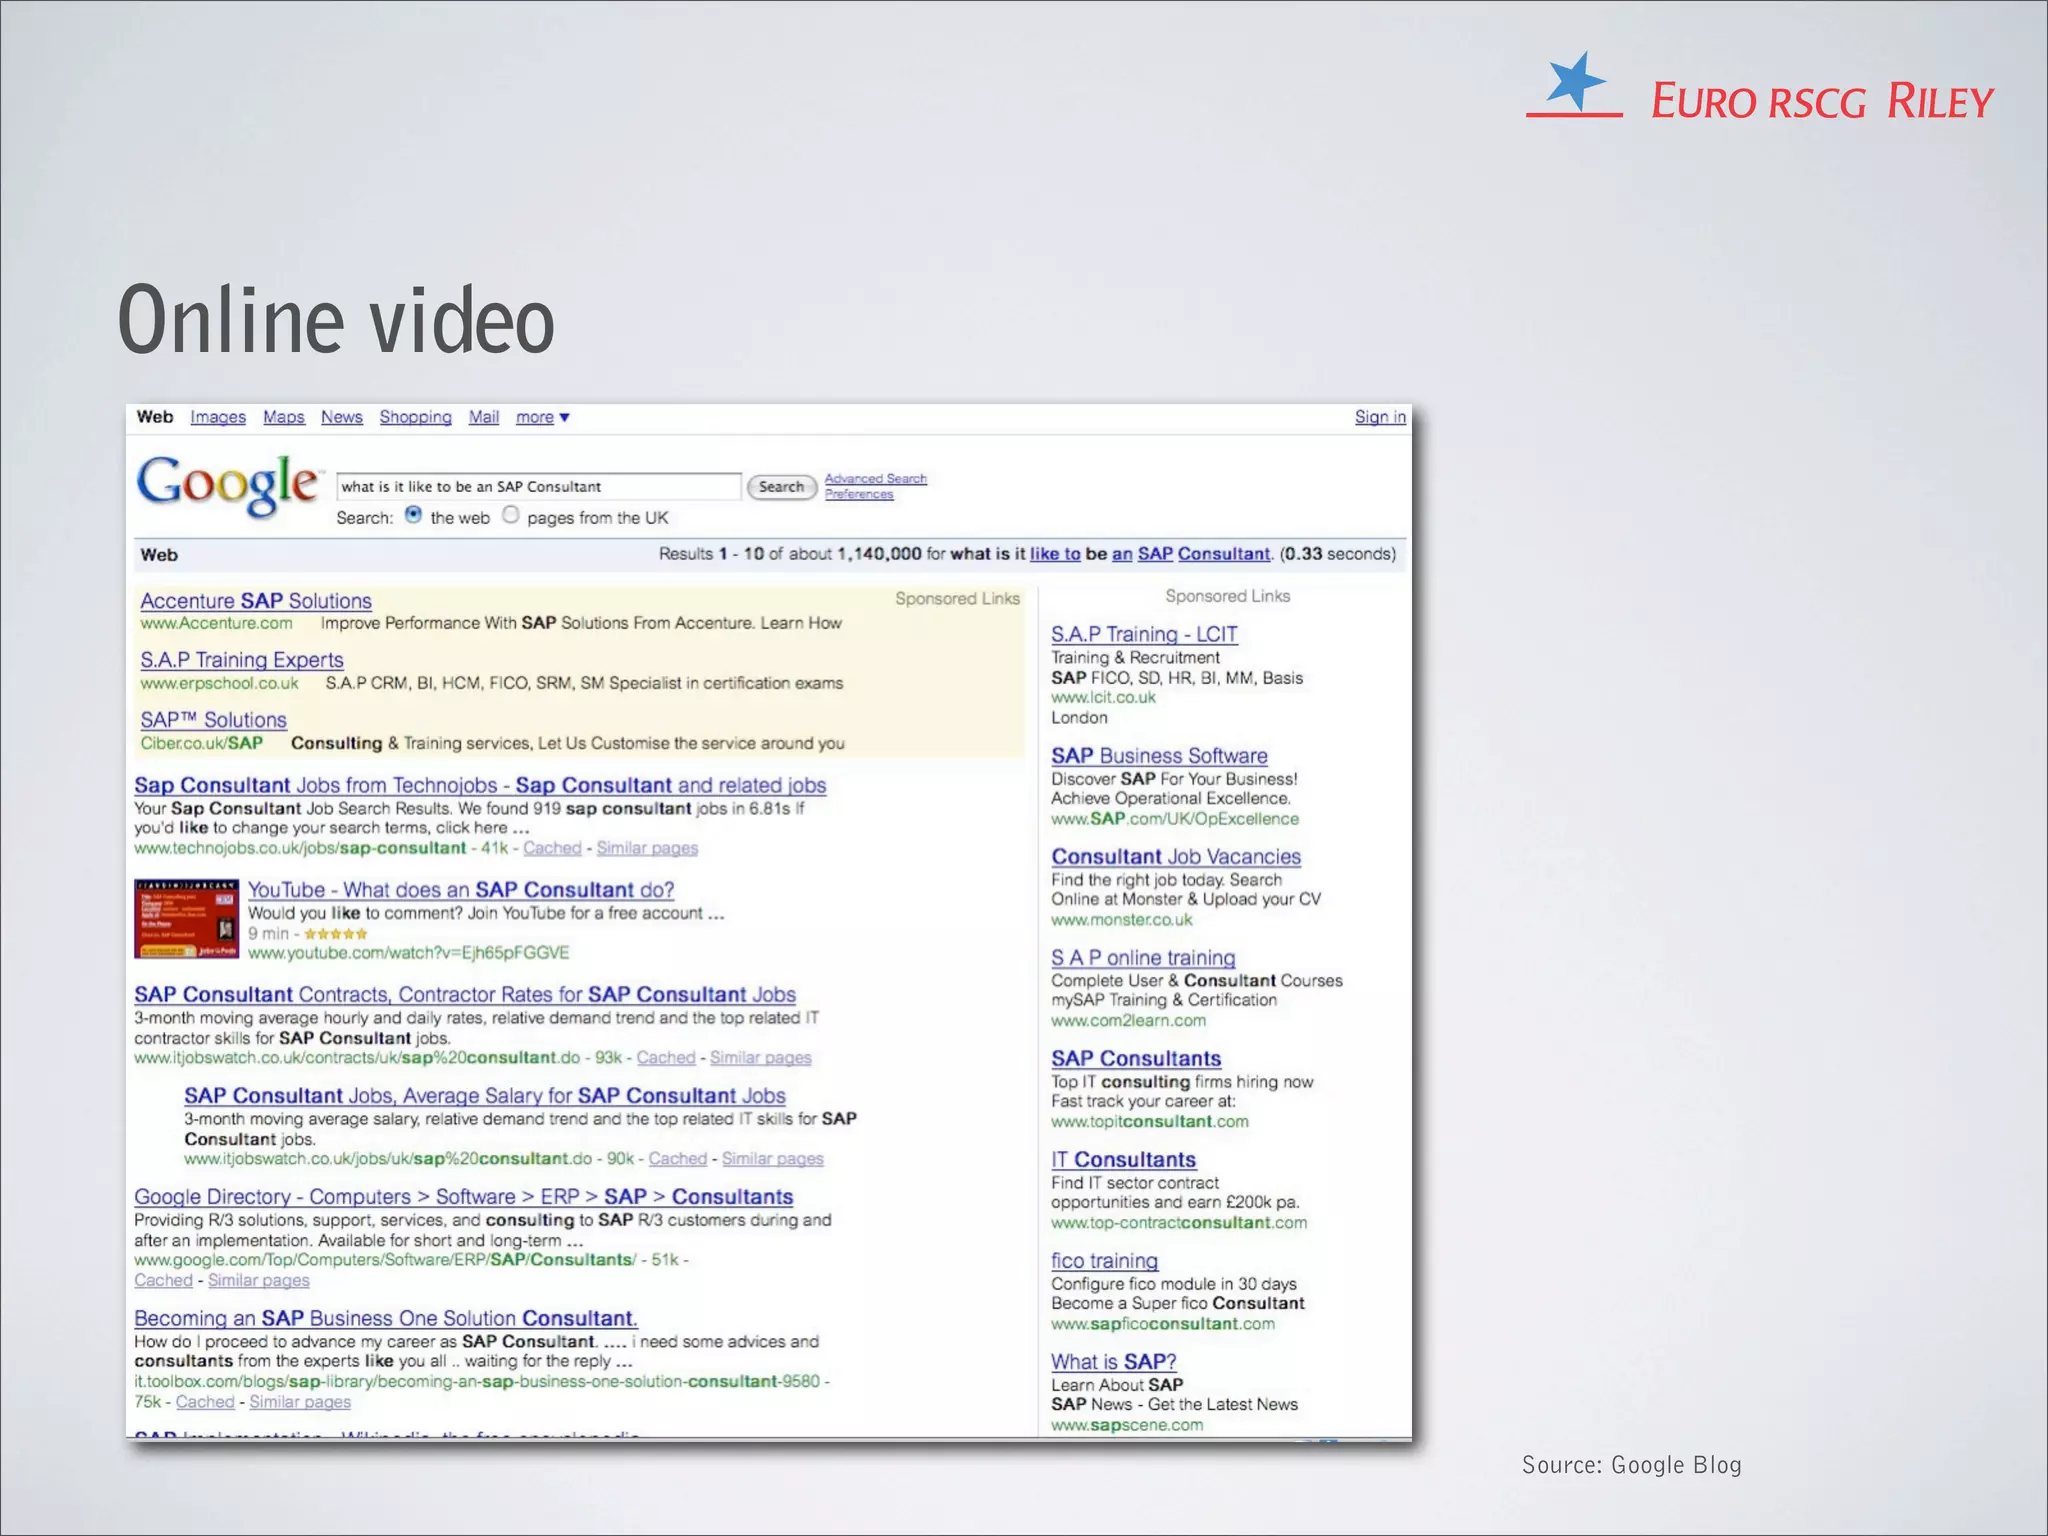The width and height of the screenshot is (2048, 1536).
Task: Click the 'Online video' slide title
Action: 336,320
